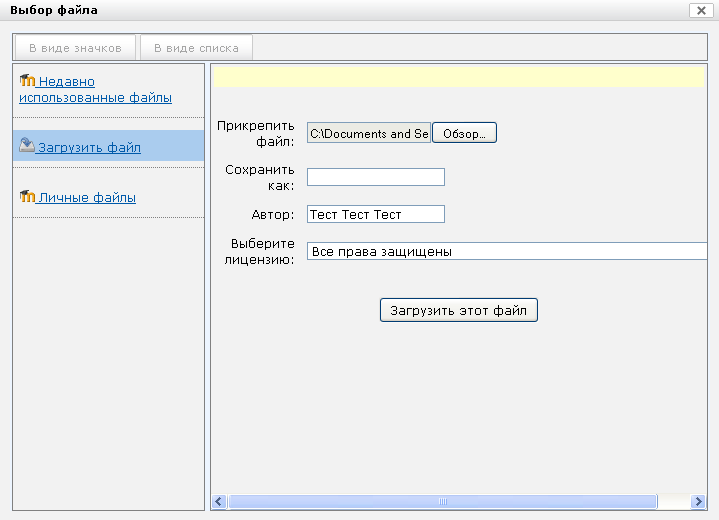Click the Сохранить как label

pos(260,177)
